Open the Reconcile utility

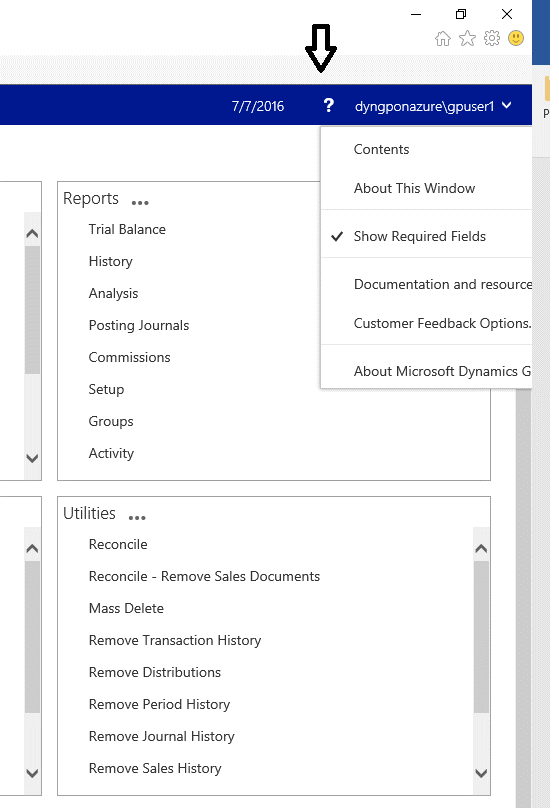click(118, 544)
